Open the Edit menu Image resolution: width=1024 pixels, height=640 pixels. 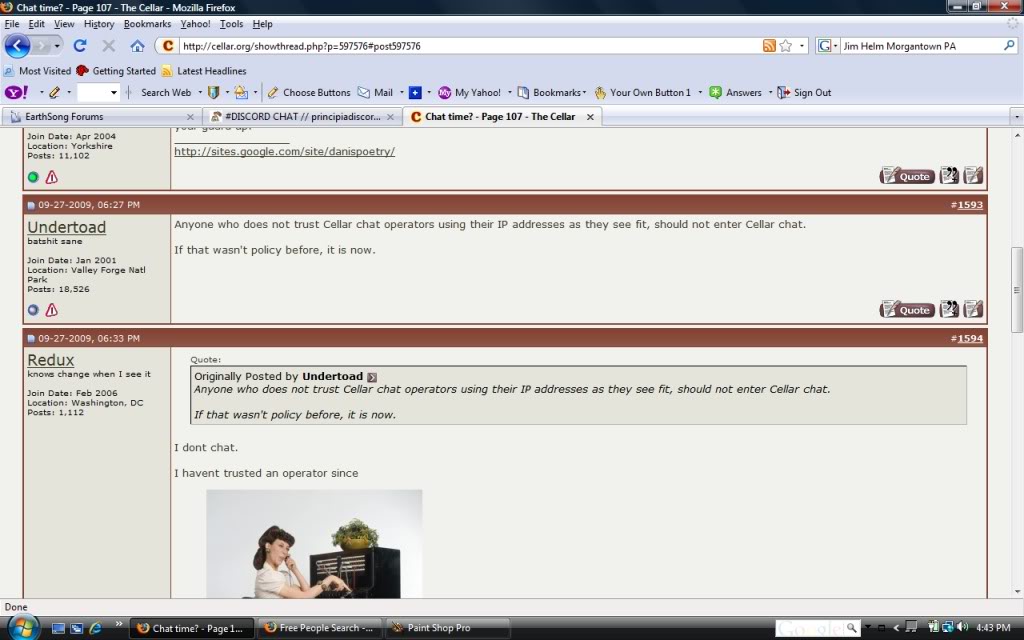click(36, 24)
